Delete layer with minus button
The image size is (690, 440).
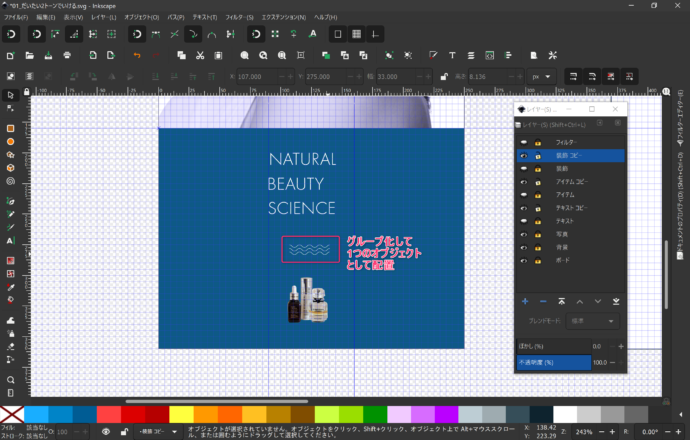543,301
